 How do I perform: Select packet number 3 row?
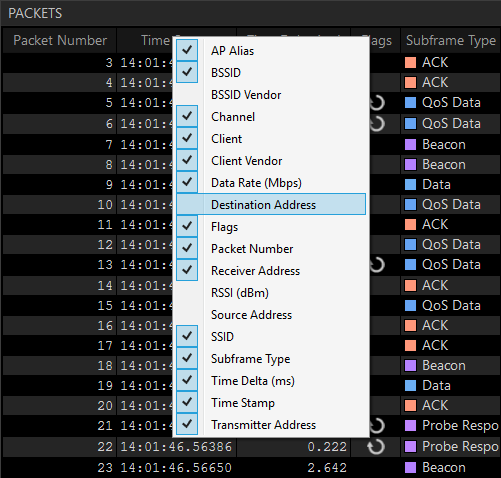click(109, 63)
